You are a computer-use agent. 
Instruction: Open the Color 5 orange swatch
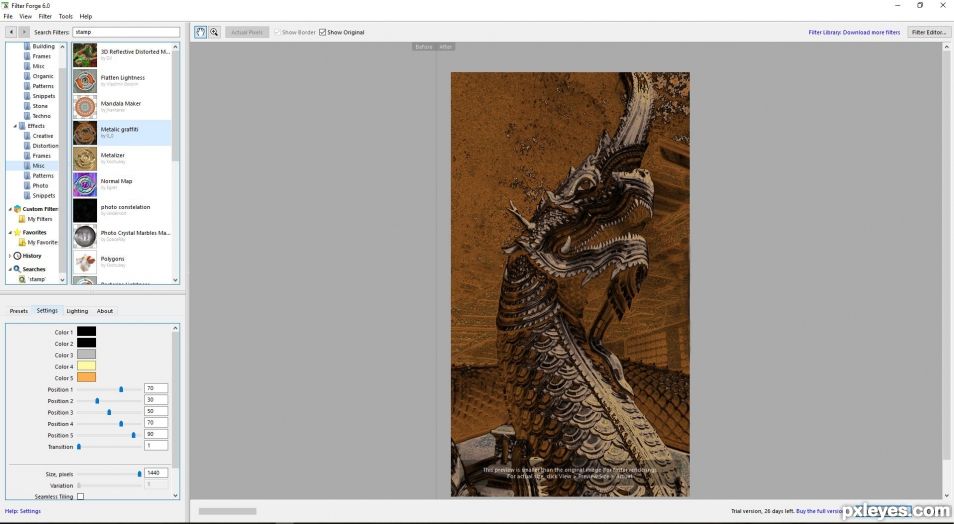pyautogui.click(x=86, y=377)
